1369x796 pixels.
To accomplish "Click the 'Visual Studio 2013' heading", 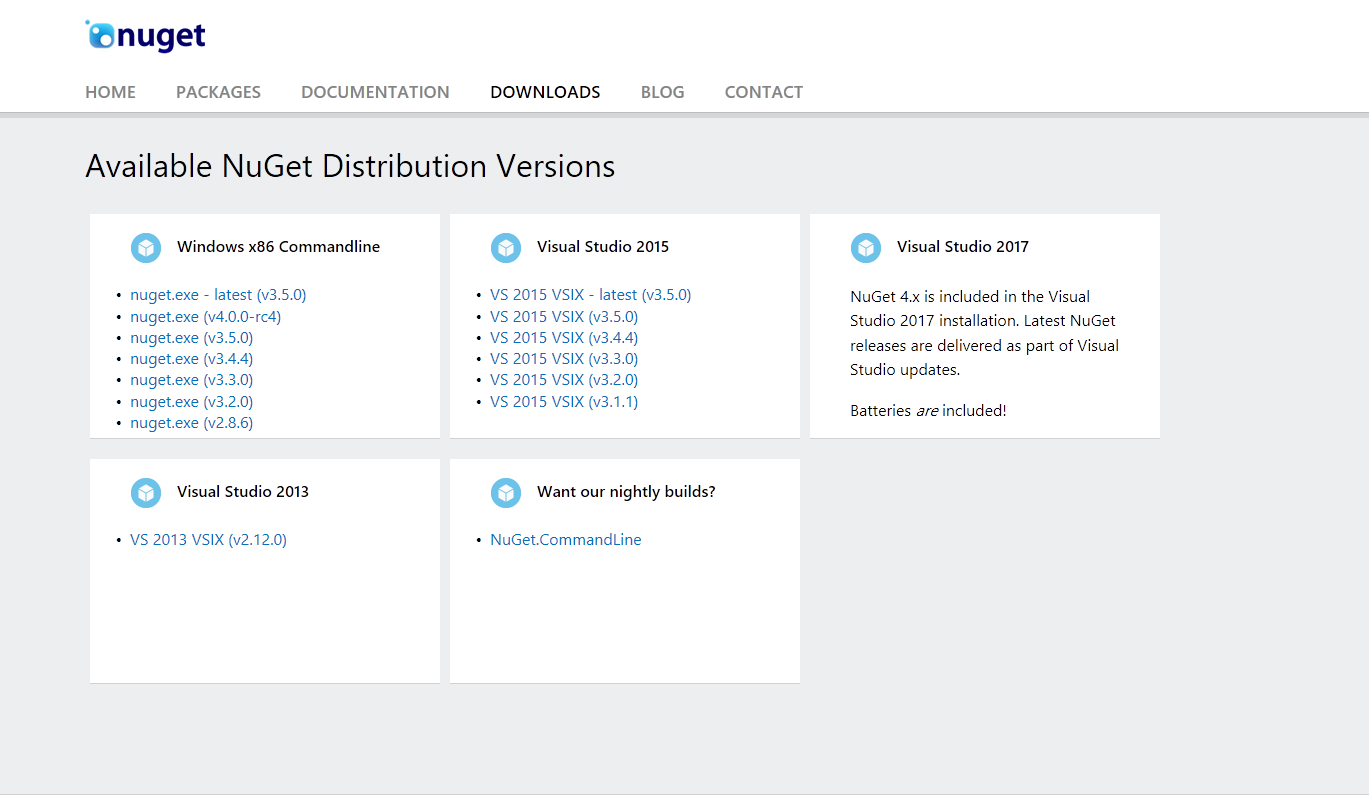I will (243, 492).
